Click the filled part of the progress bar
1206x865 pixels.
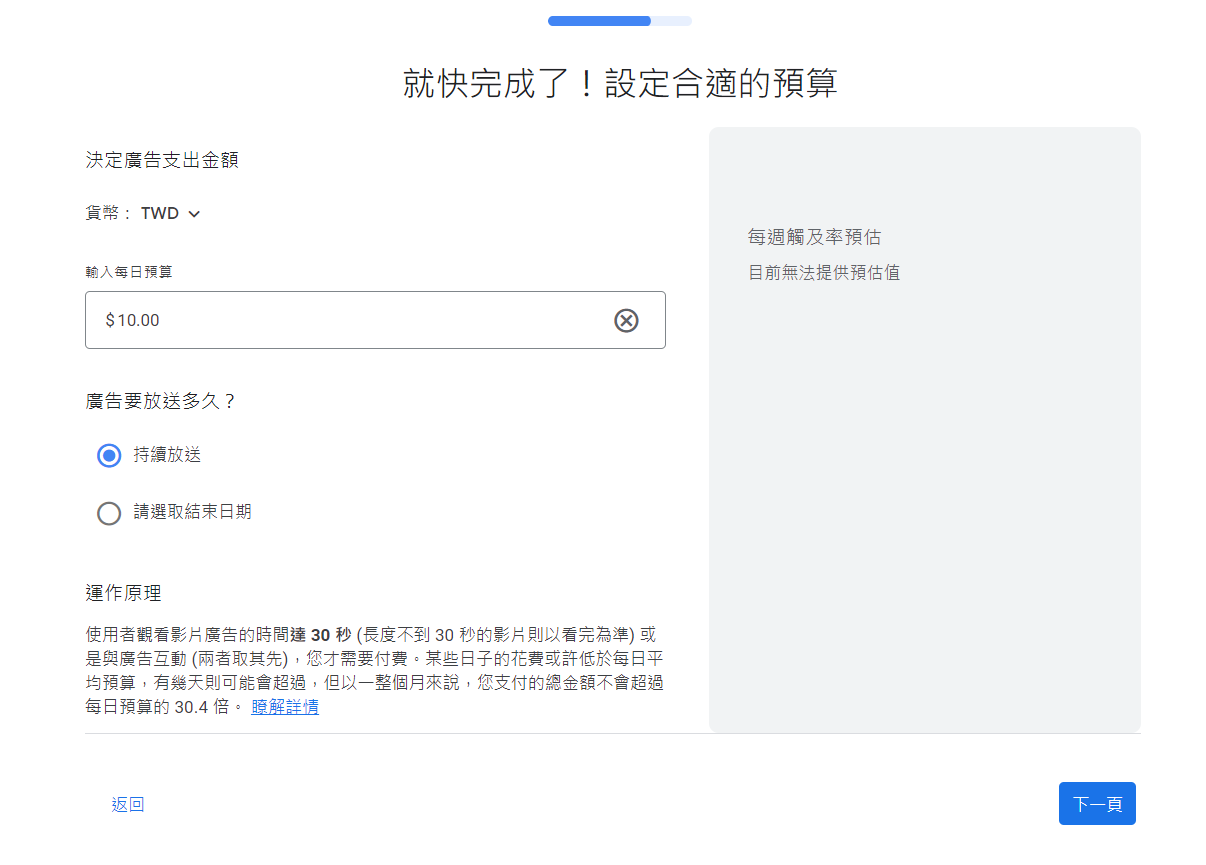pos(598,21)
